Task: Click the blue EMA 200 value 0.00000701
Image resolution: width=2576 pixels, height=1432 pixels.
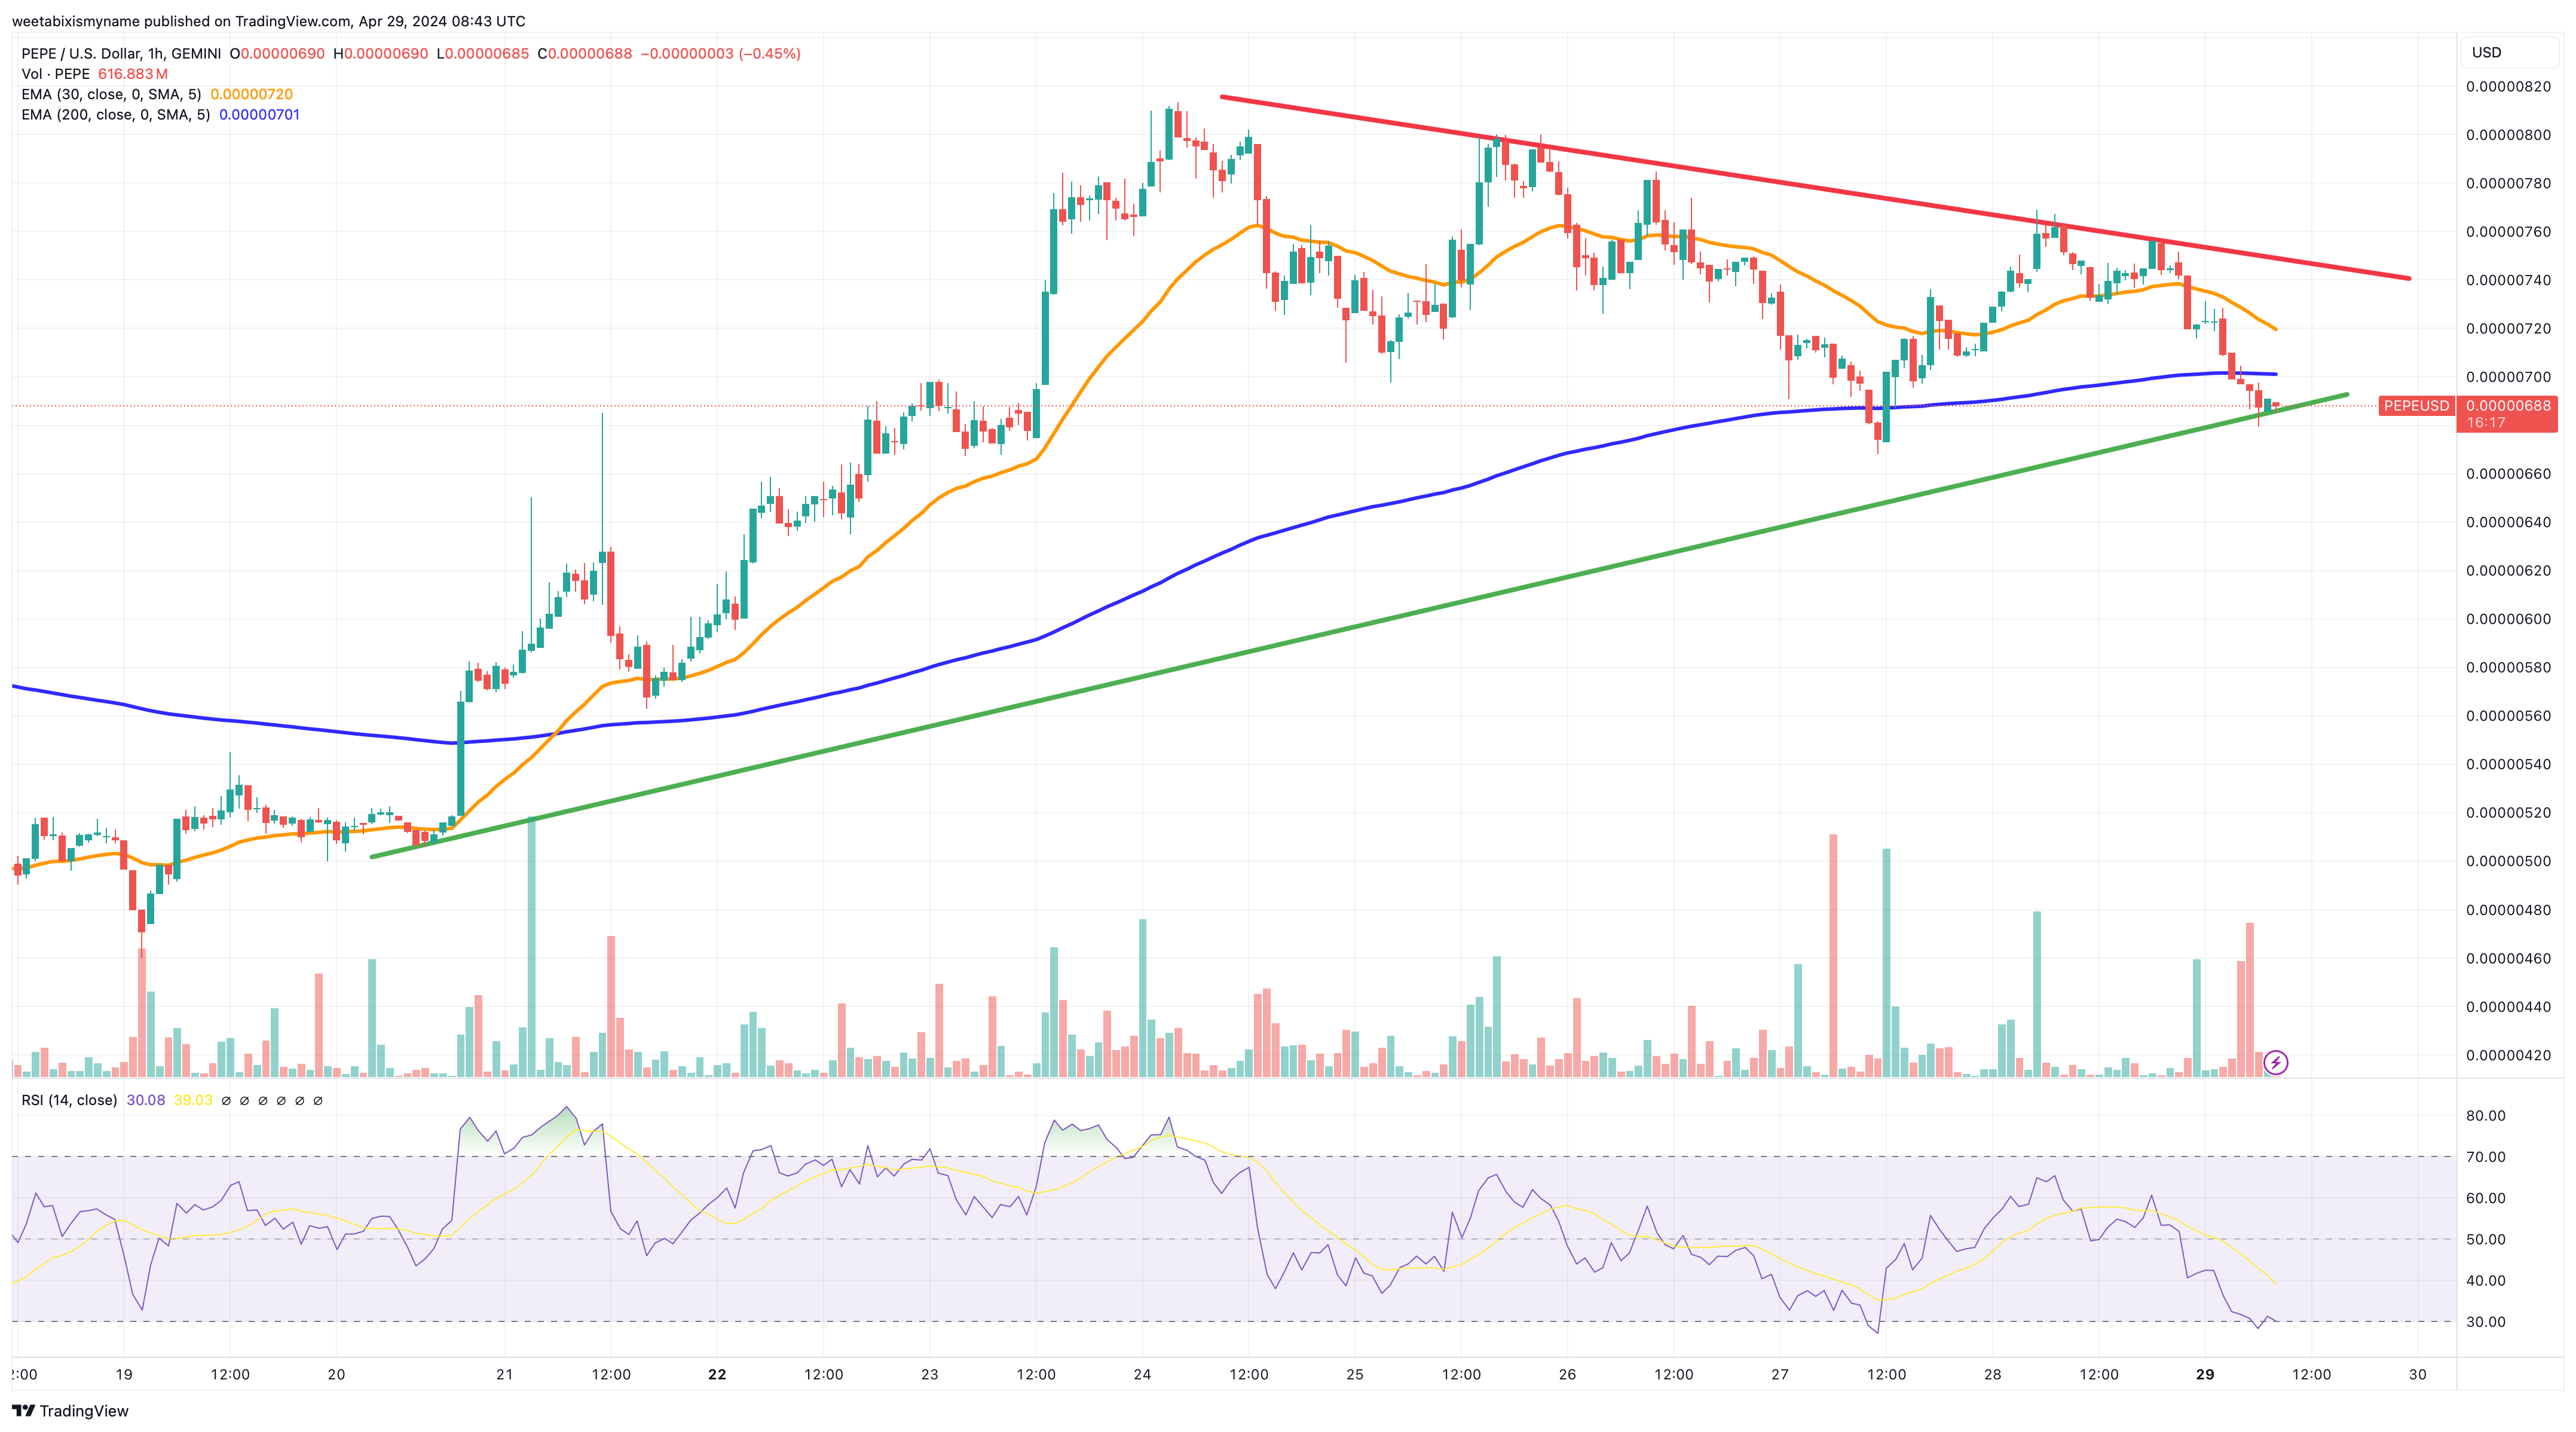Action: [259, 115]
